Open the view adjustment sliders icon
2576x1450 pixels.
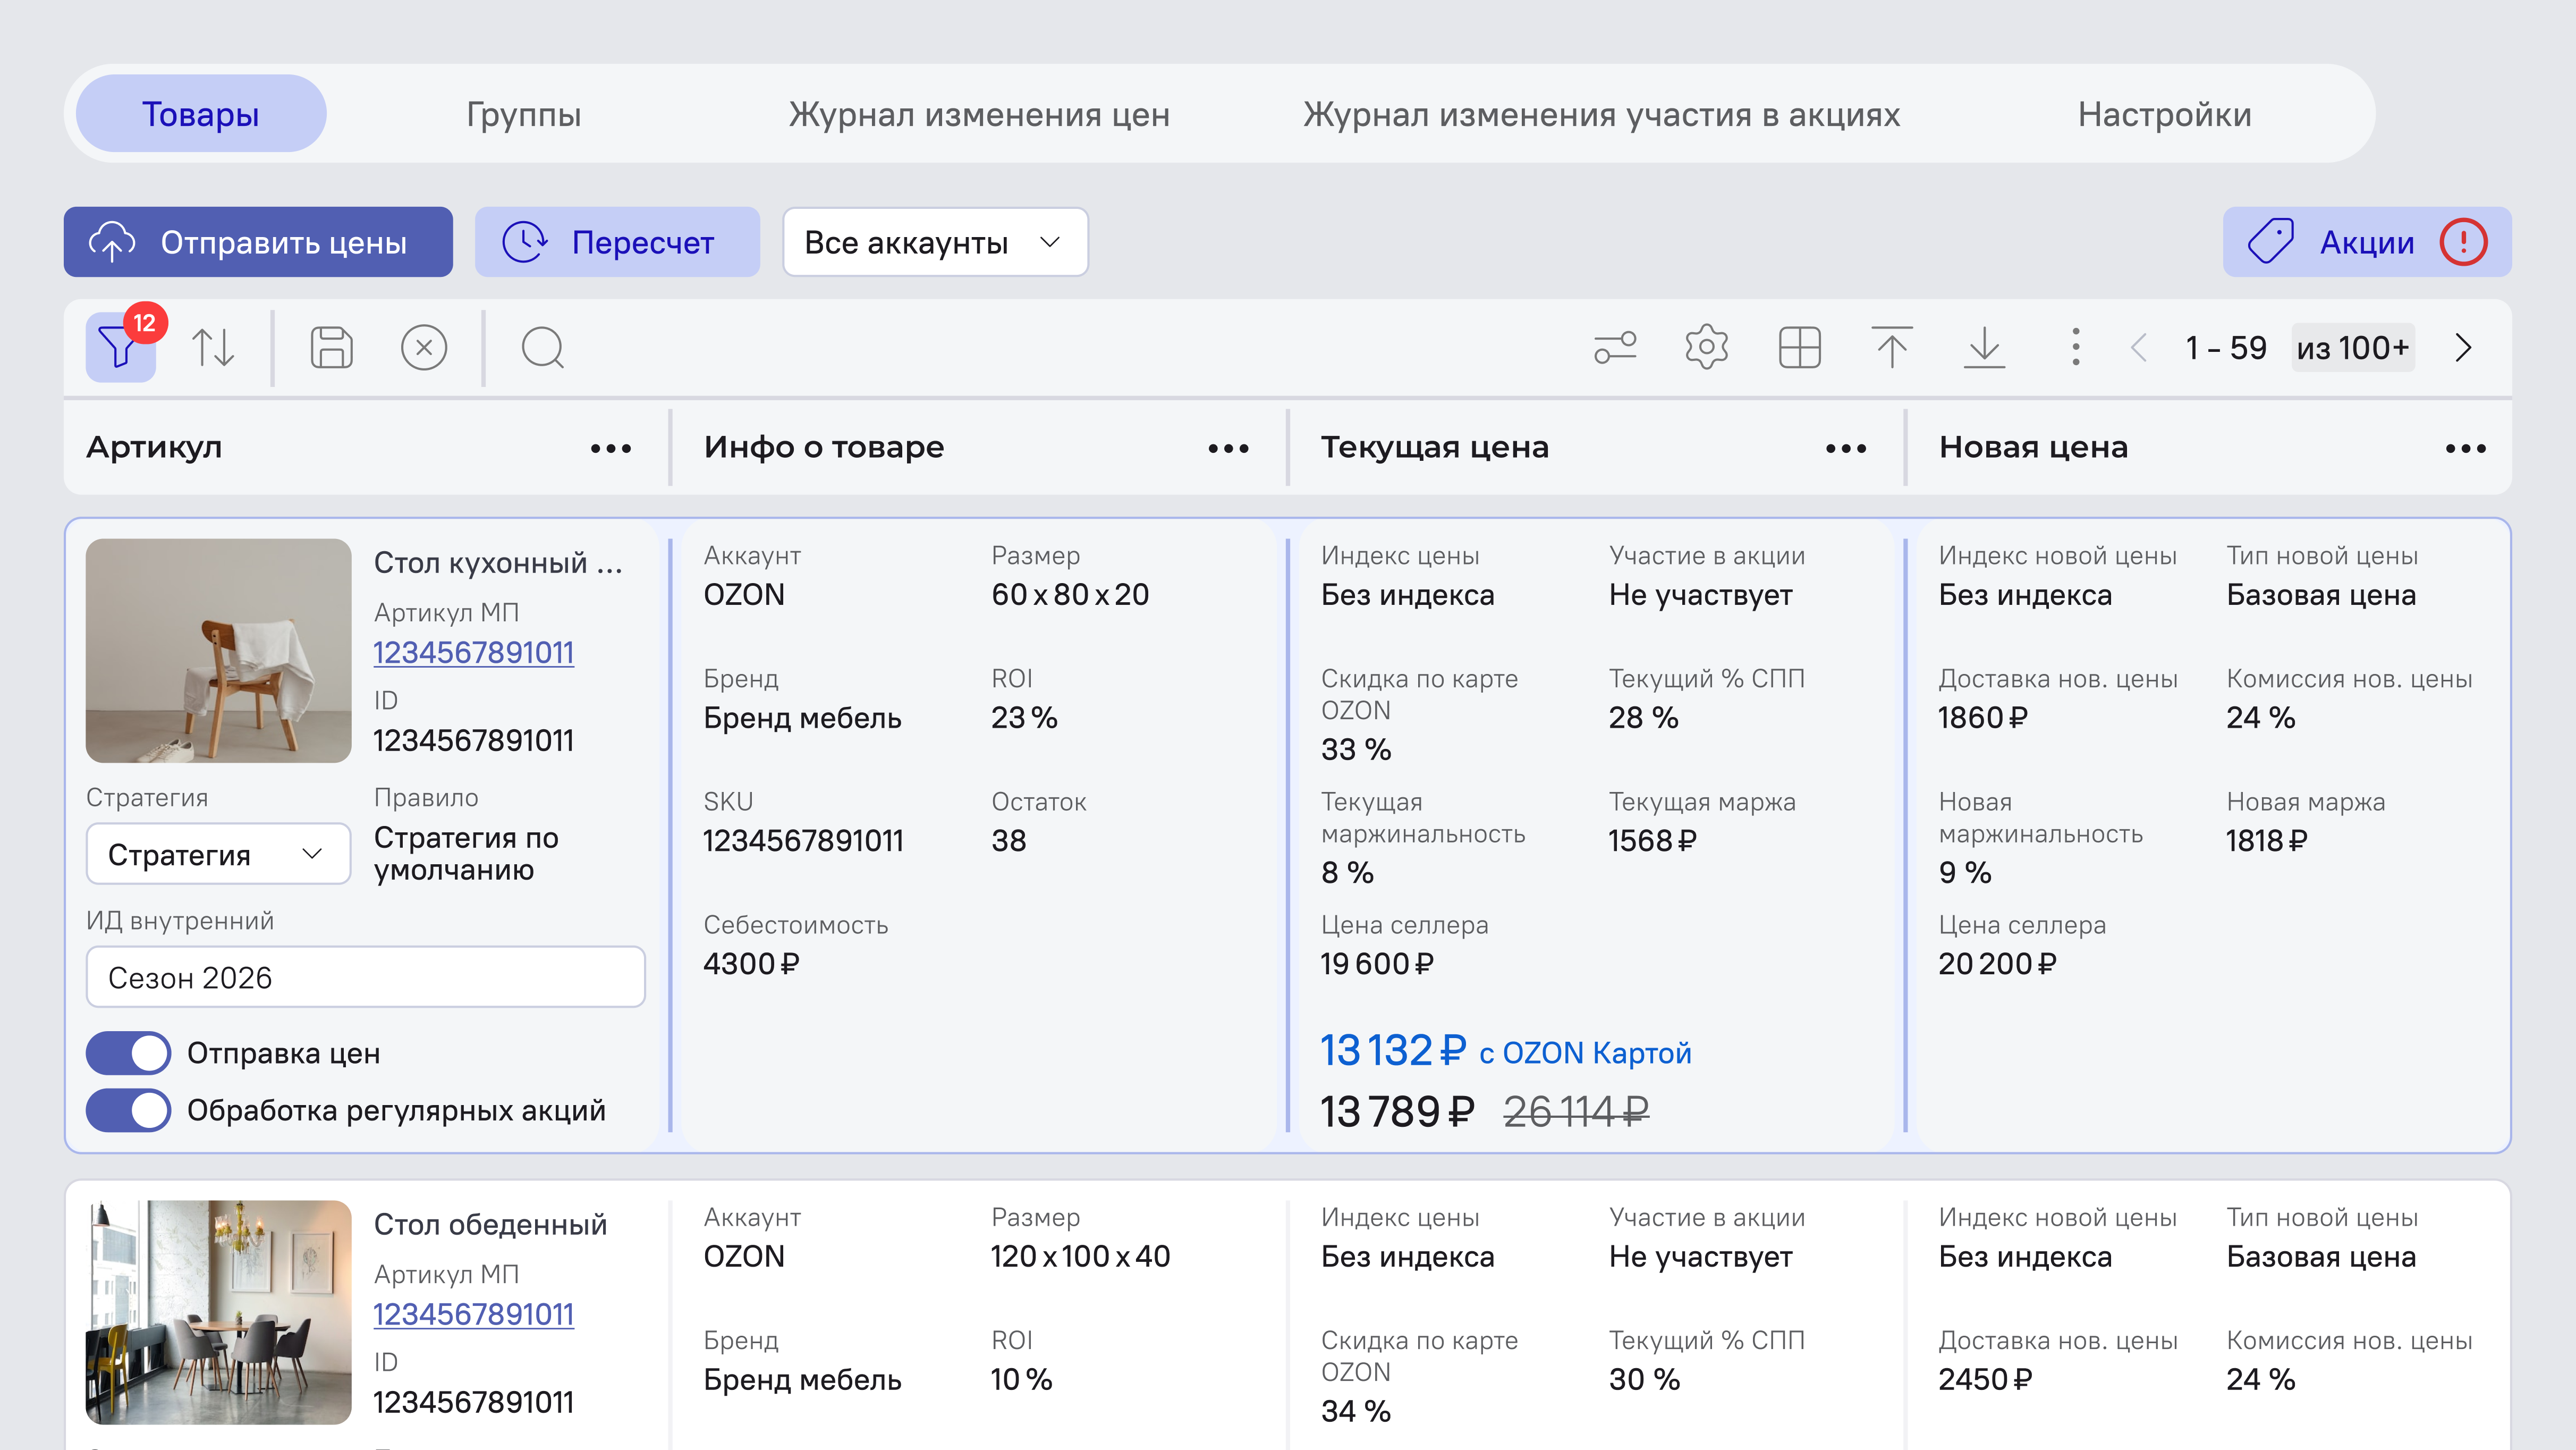[x=1615, y=348]
